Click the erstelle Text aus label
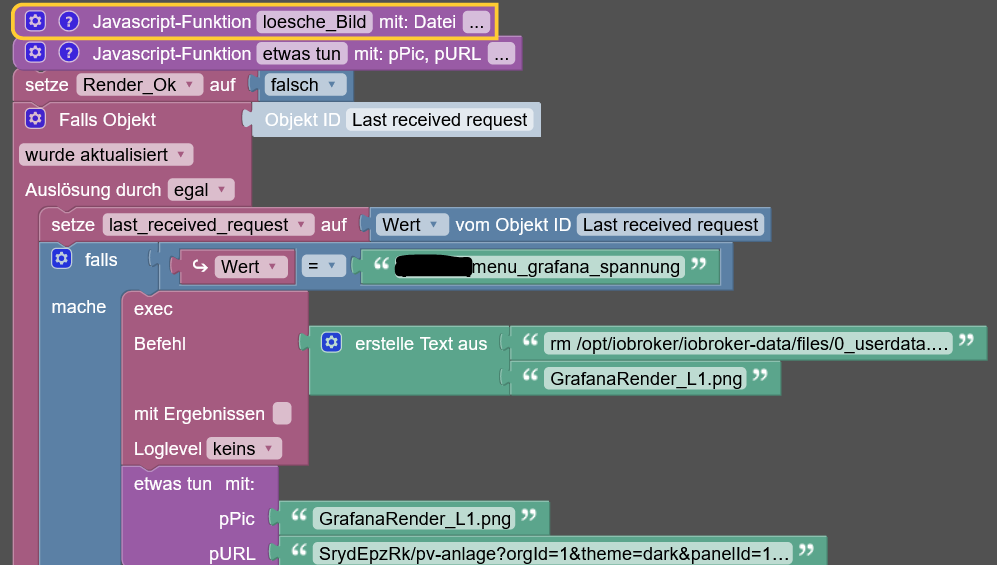 [421, 344]
